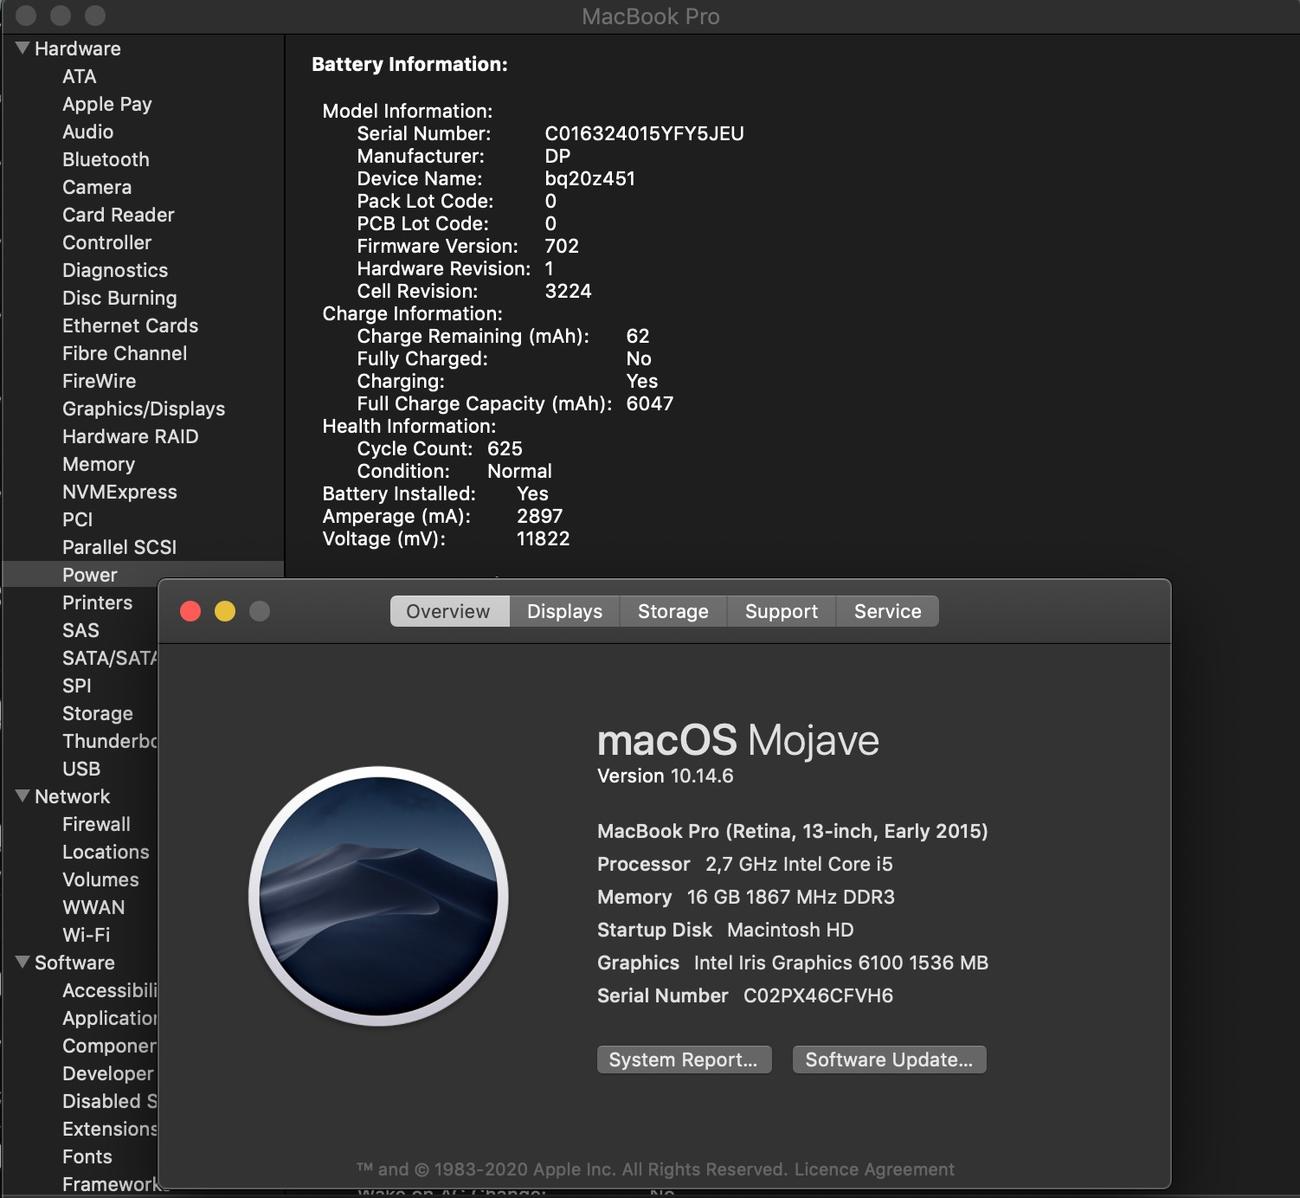
Task: Select Bluetooth in the hardware list
Action: coord(105,159)
